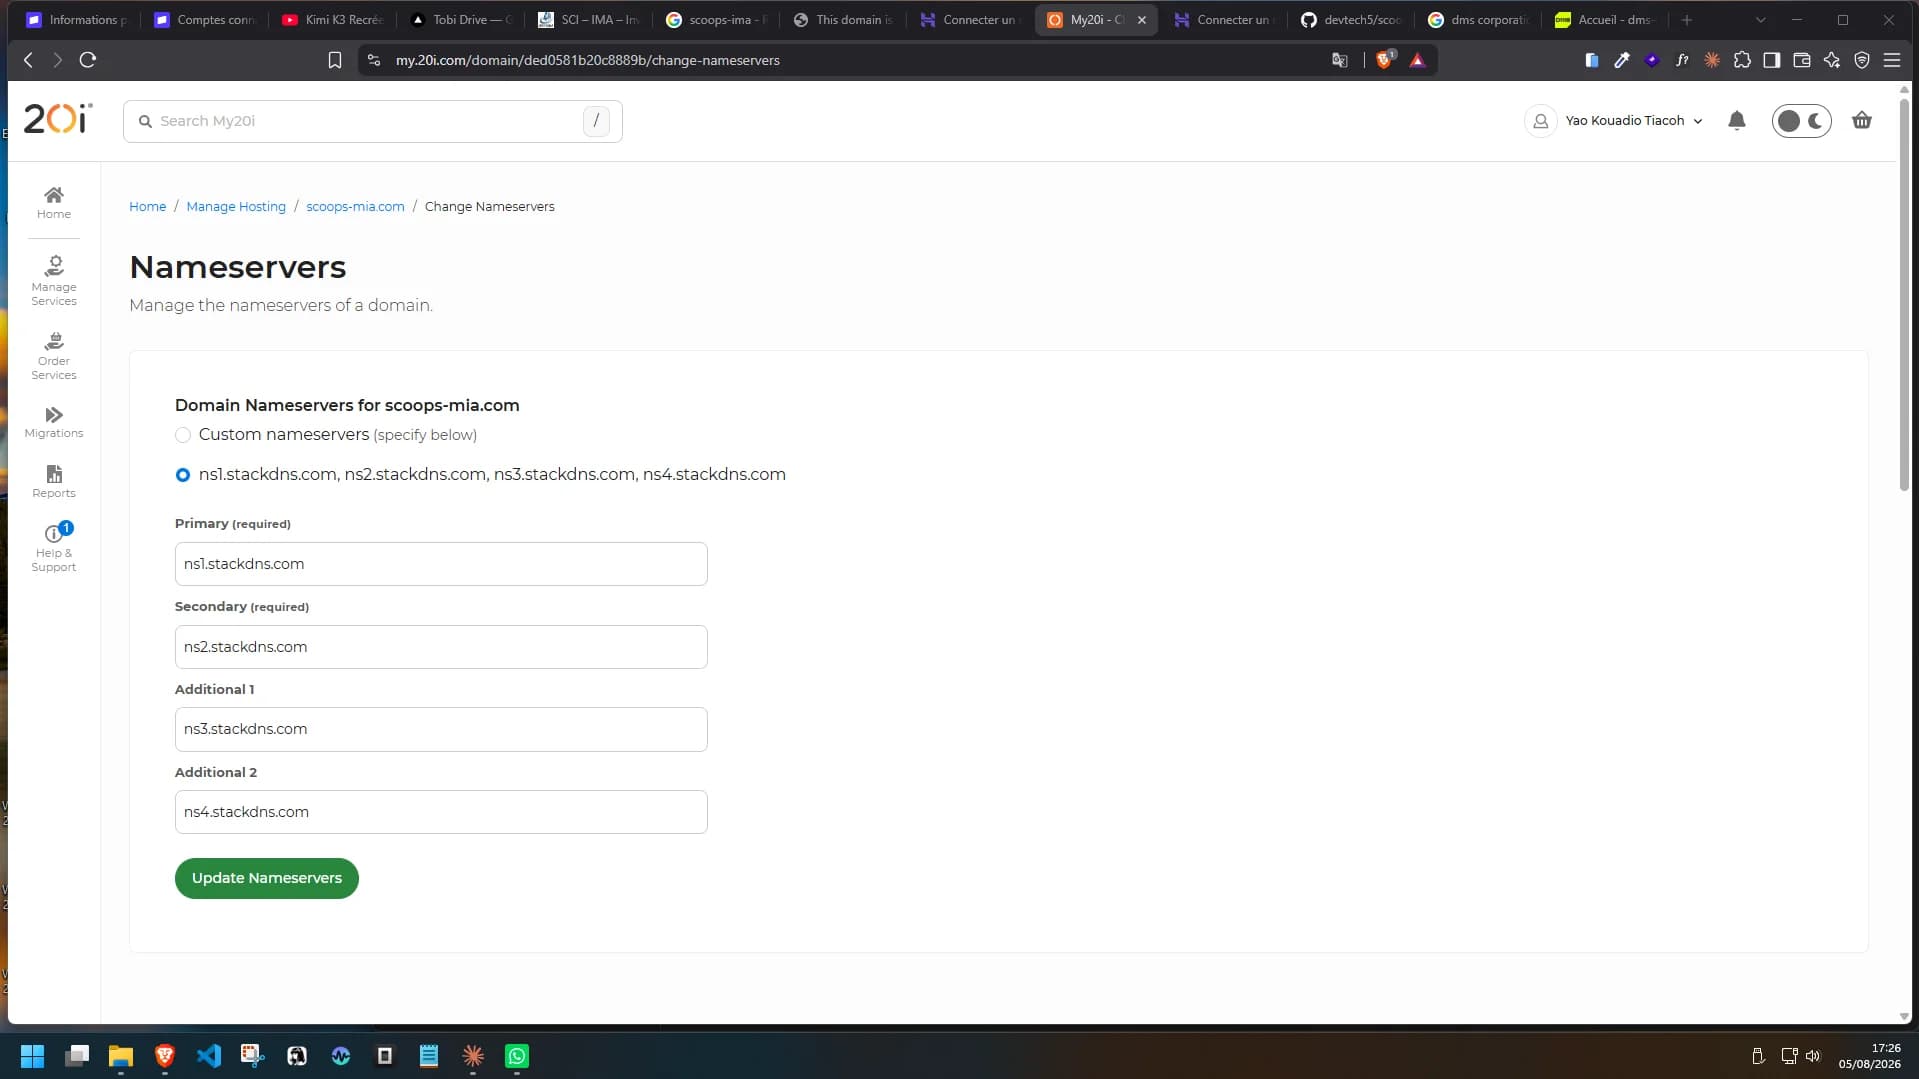1919x1079 pixels.
Task: Switch to the dms corporation Google tab
Action: point(1481,20)
